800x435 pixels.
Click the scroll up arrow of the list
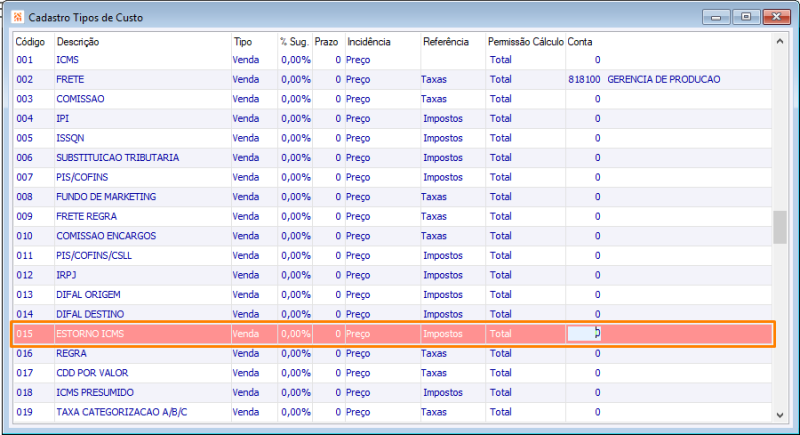coord(780,41)
